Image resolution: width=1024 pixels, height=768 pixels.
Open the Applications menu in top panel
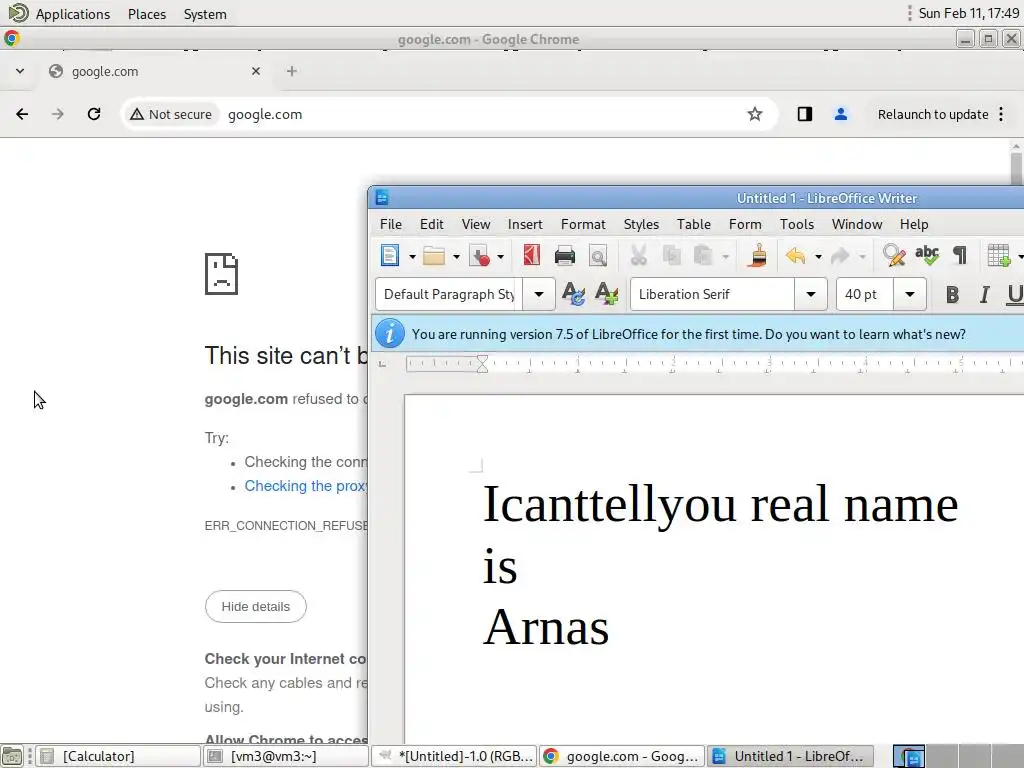pos(72,14)
